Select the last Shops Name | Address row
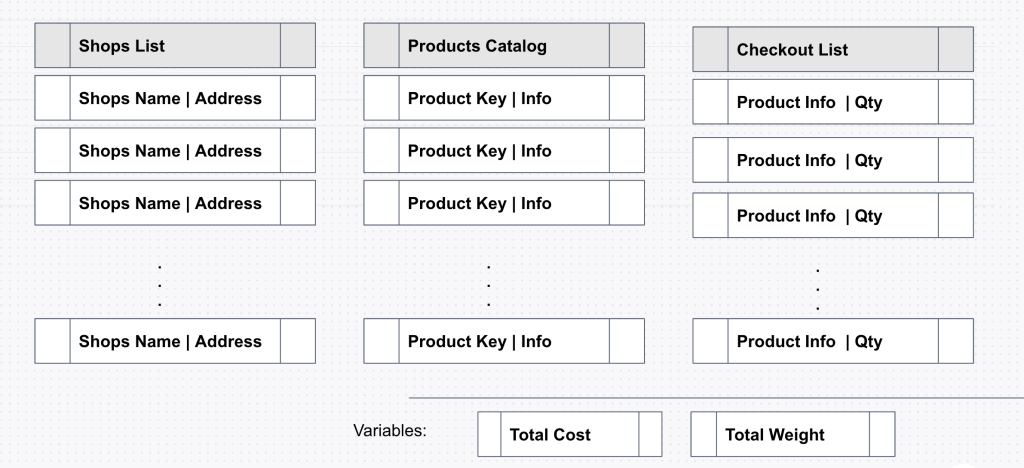The image size is (1024, 468). [175, 341]
